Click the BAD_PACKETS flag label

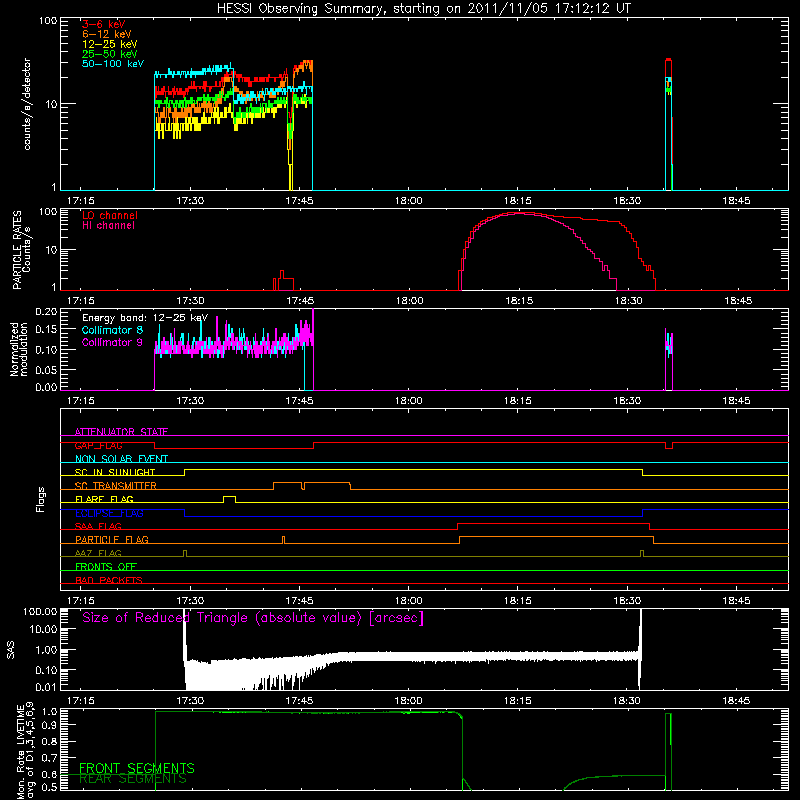pos(109,580)
